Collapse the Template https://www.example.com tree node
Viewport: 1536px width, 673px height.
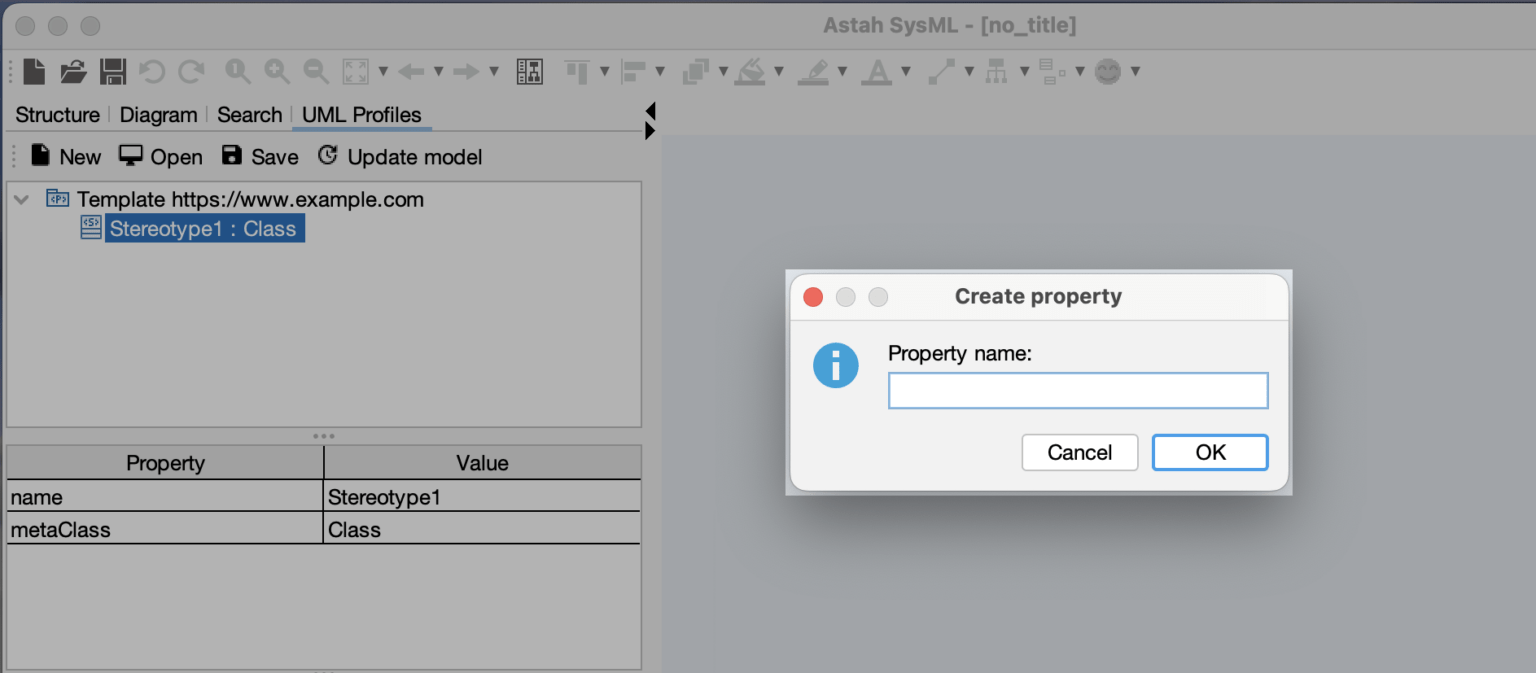(20, 198)
